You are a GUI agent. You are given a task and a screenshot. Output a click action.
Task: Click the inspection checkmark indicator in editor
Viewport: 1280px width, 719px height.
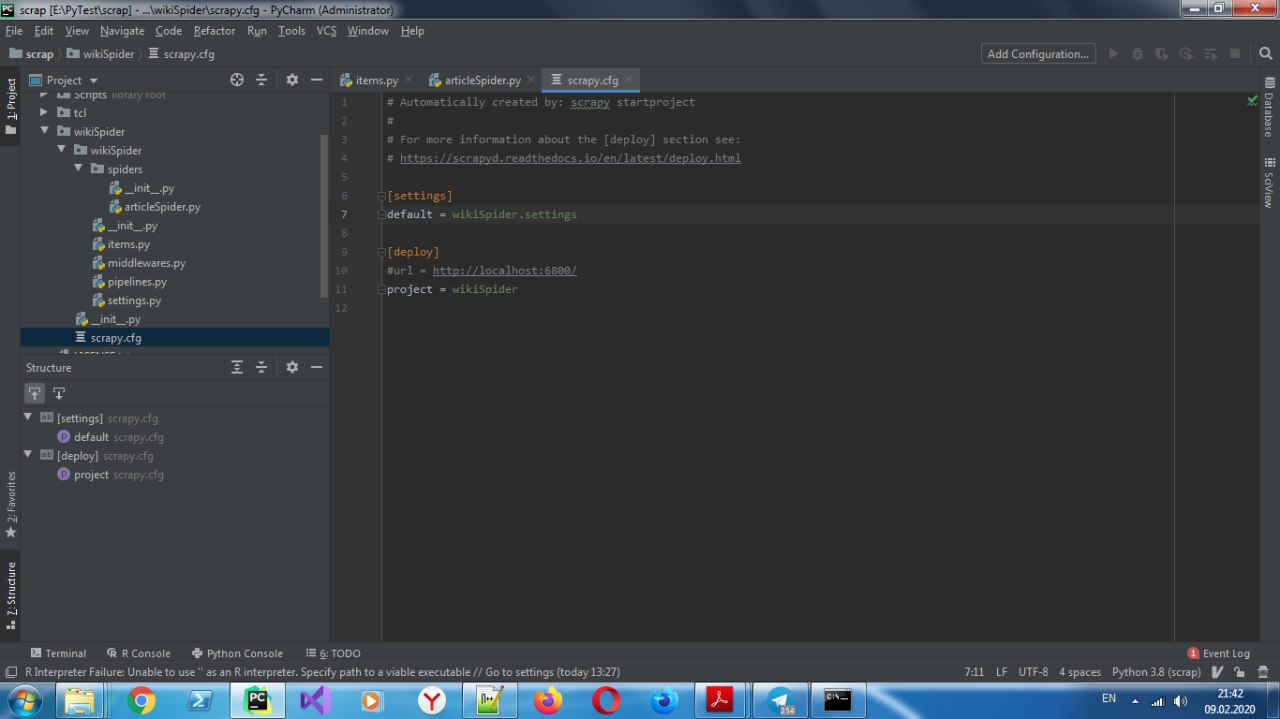[1252, 101]
